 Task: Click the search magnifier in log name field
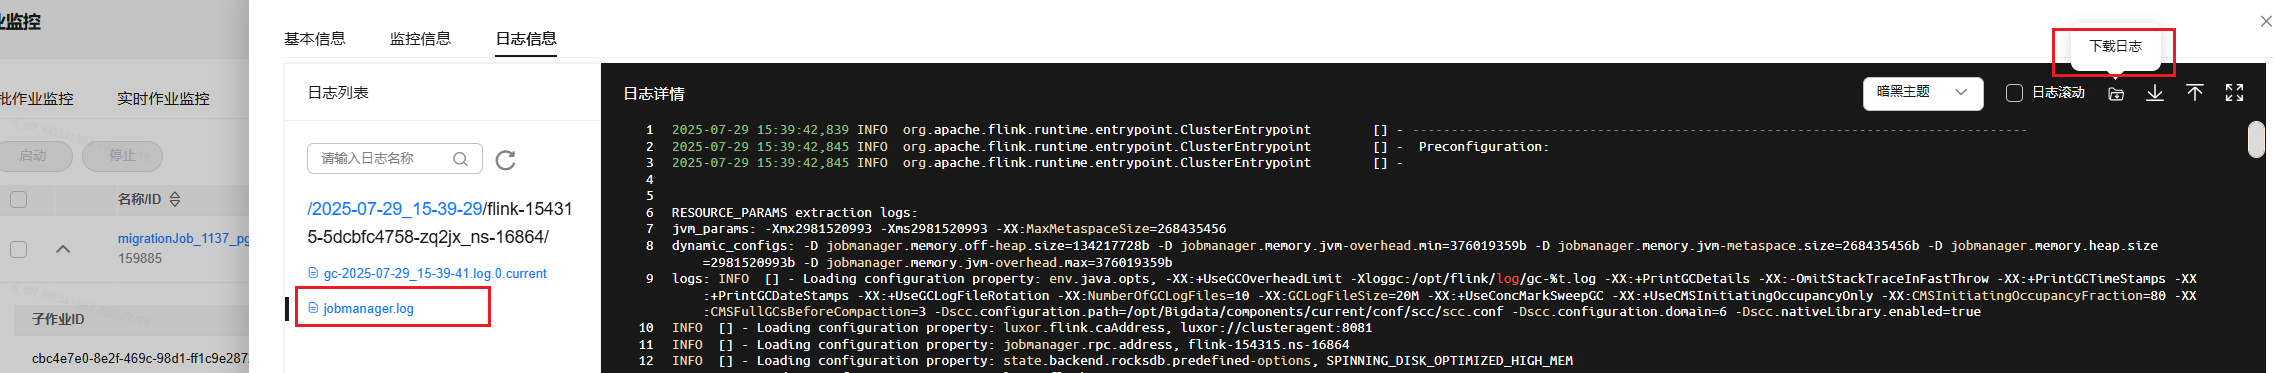pos(460,159)
